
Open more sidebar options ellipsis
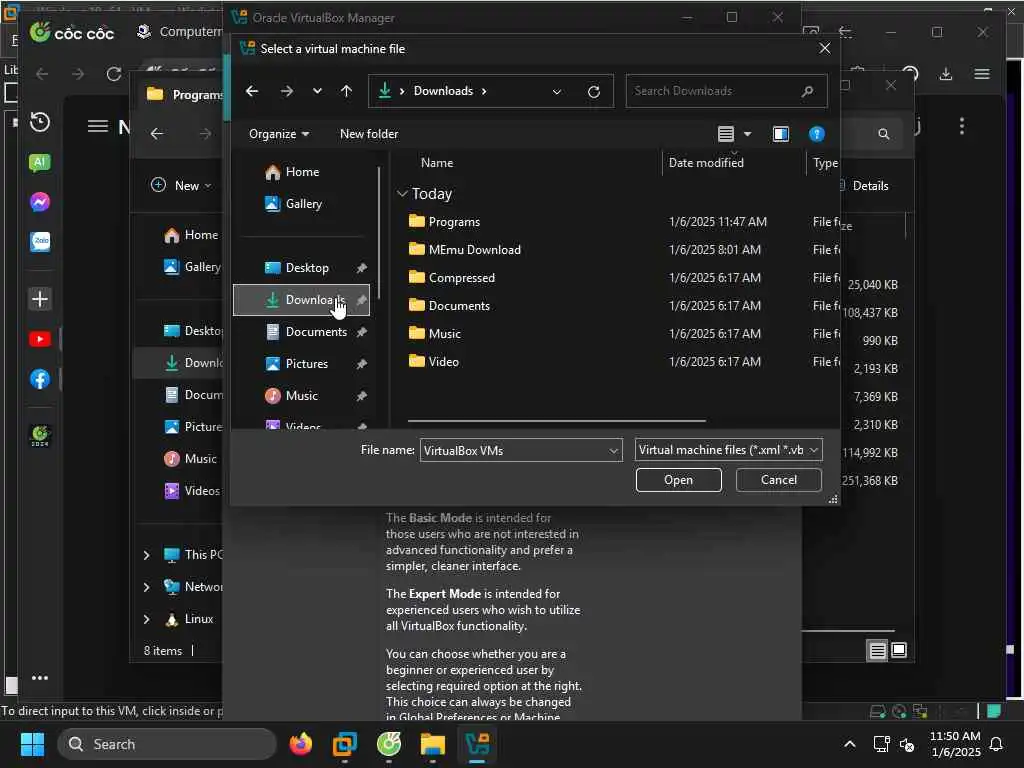(40, 678)
